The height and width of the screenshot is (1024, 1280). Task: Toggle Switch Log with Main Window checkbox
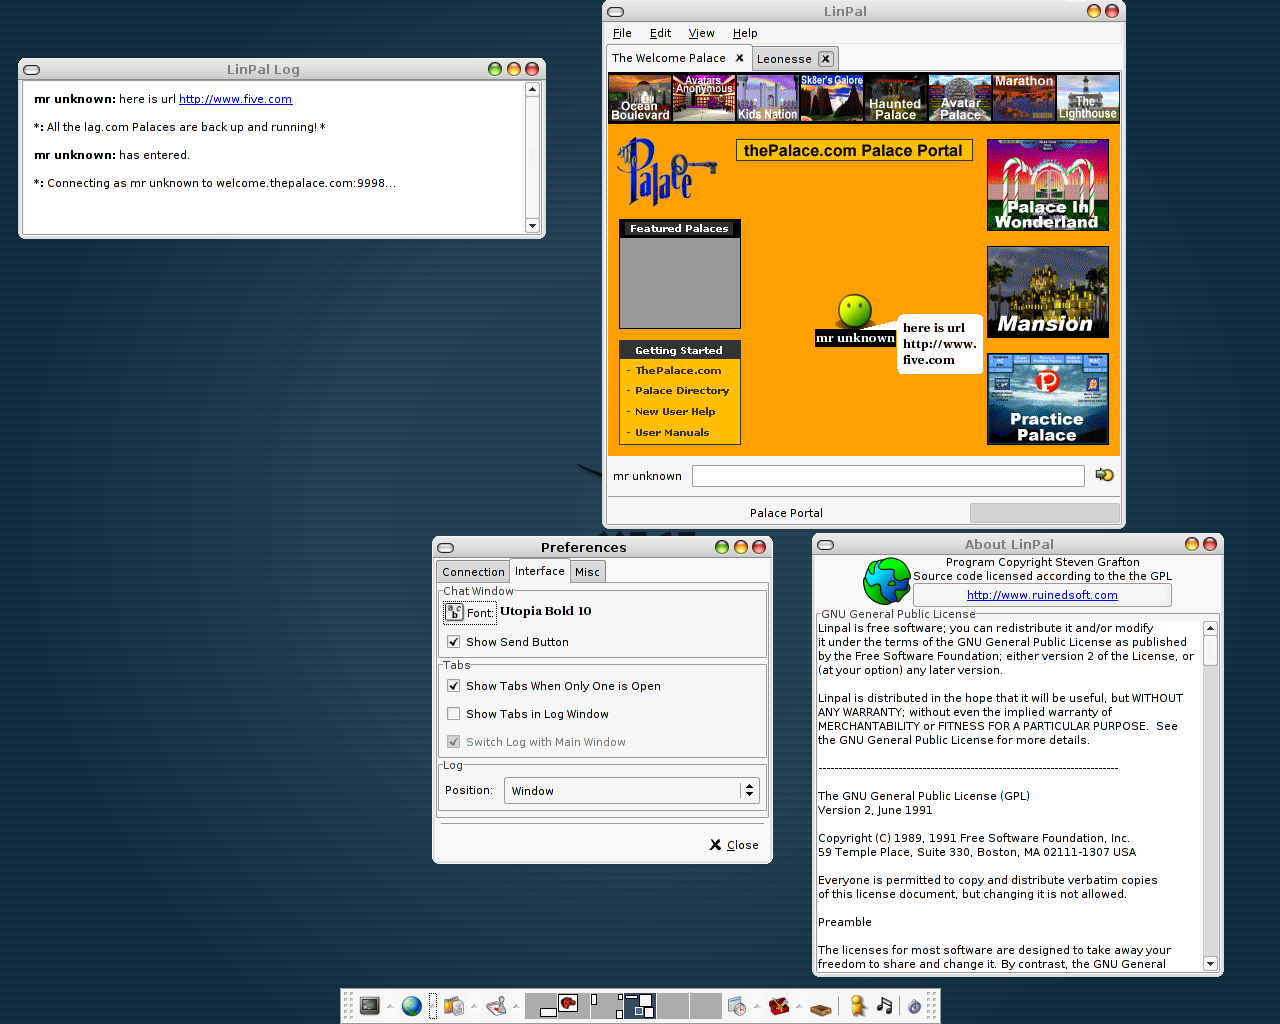(454, 742)
